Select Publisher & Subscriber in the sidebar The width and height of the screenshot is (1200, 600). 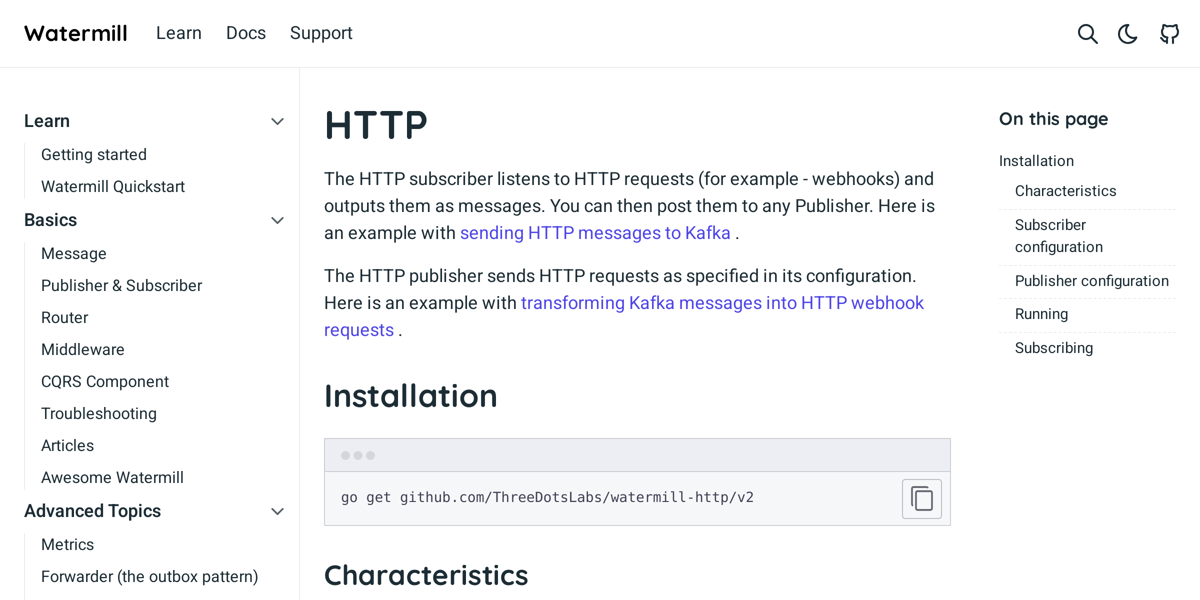click(x=121, y=285)
